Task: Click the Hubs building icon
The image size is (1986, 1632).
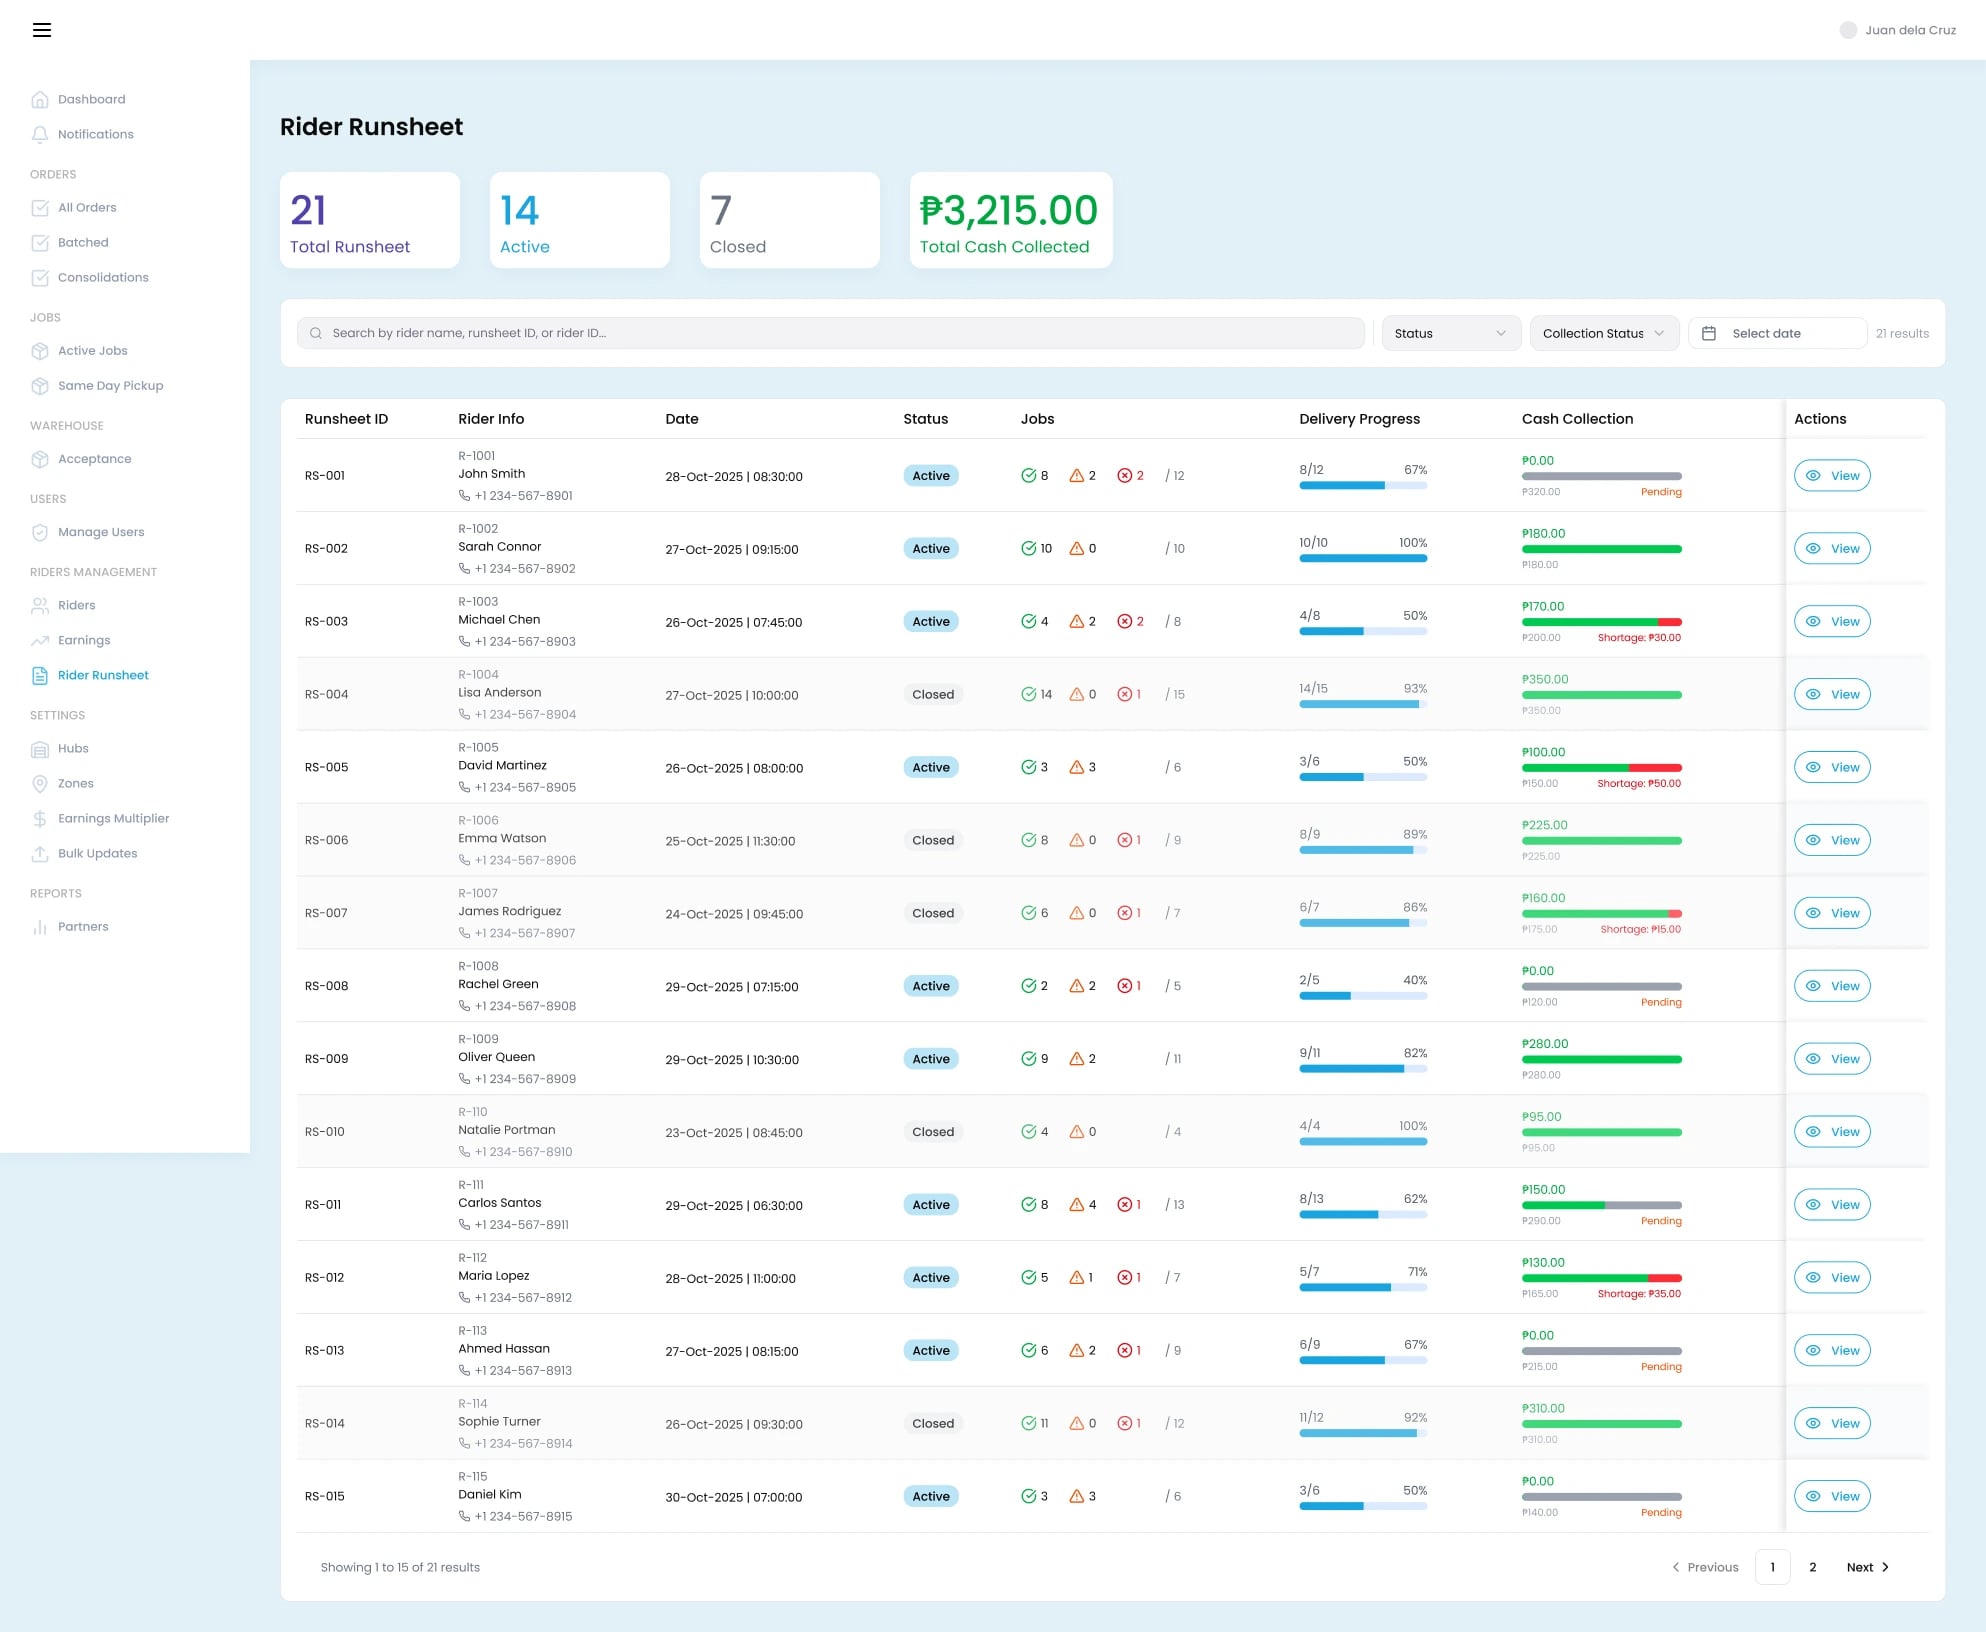Action: [40, 748]
